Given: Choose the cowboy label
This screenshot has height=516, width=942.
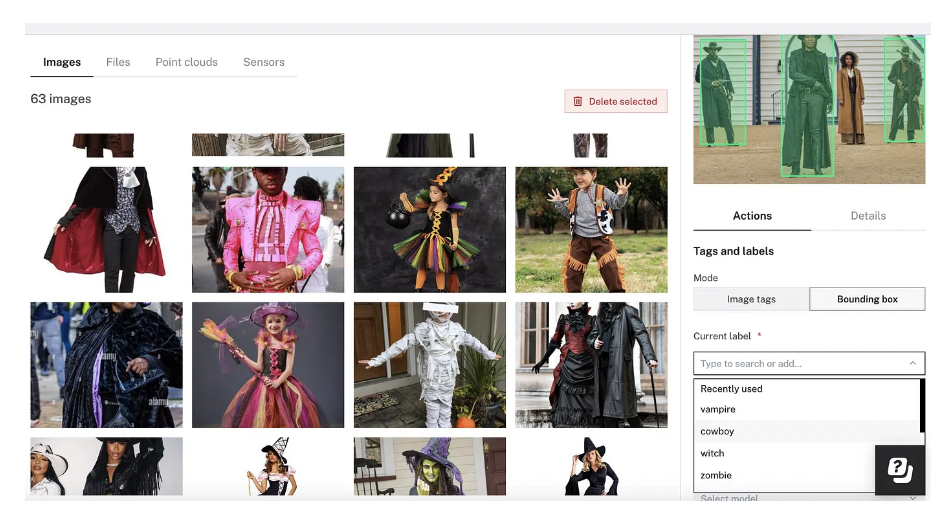Looking at the screenshot, I should [x=807, y=431].
